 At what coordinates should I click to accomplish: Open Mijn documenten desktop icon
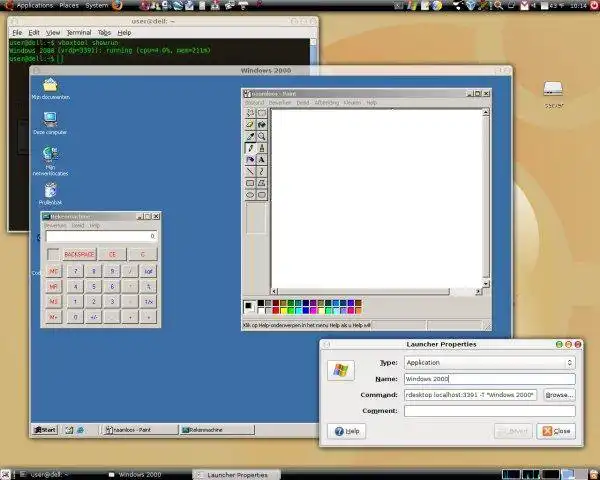click(x=51, y=89)
